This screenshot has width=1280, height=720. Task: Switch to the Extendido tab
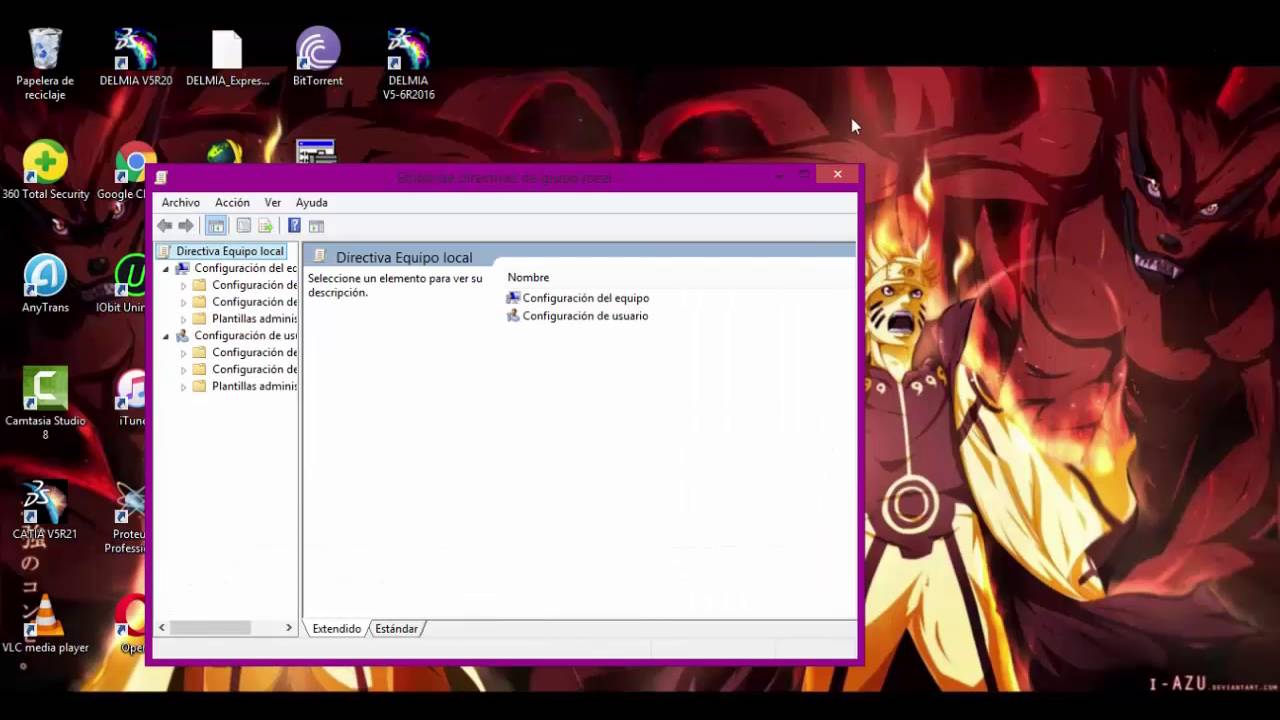[x=336, y=629]
